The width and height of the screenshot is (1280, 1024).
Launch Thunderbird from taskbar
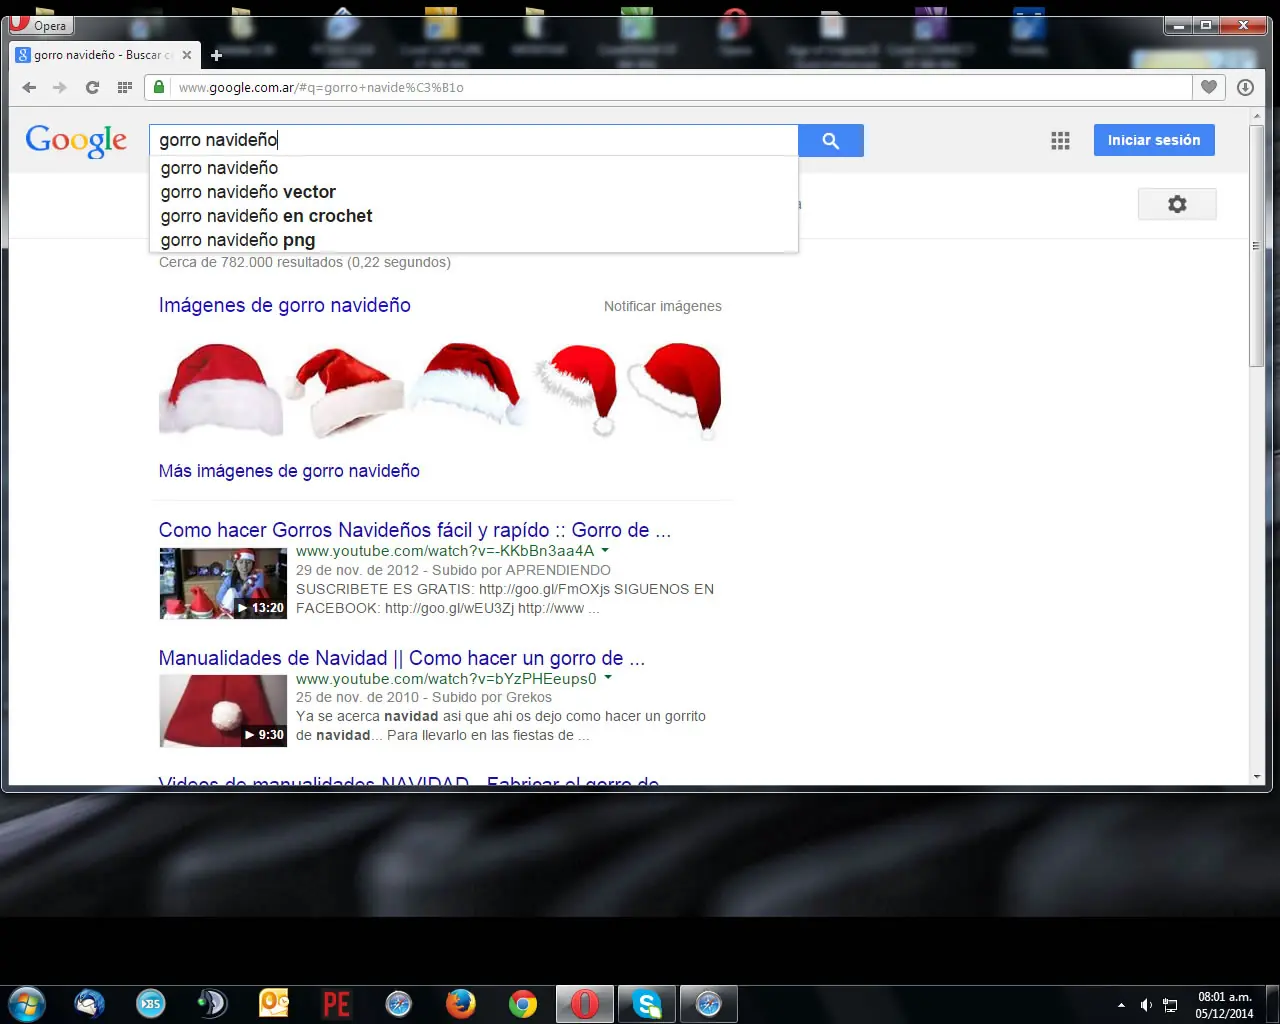click(x=90, y=1003)
